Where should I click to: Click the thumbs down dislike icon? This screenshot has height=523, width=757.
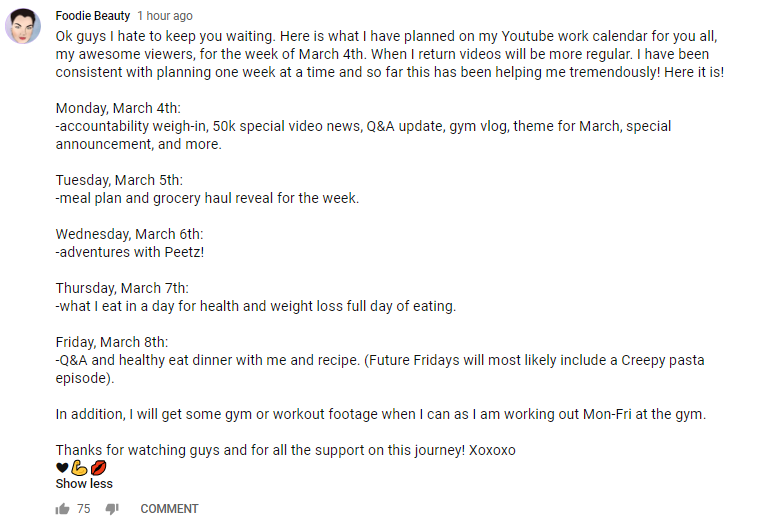tap(112, 509)
